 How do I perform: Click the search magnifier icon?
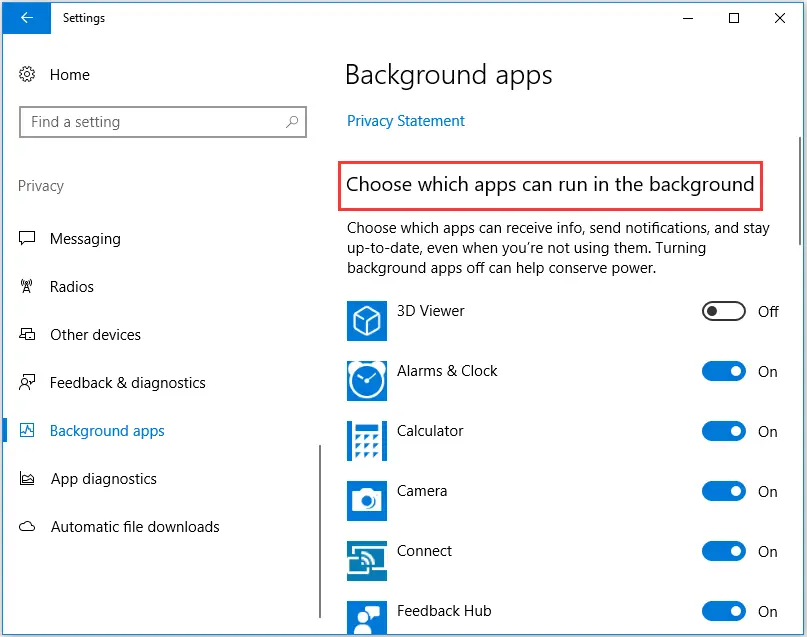tap(292, 122)
